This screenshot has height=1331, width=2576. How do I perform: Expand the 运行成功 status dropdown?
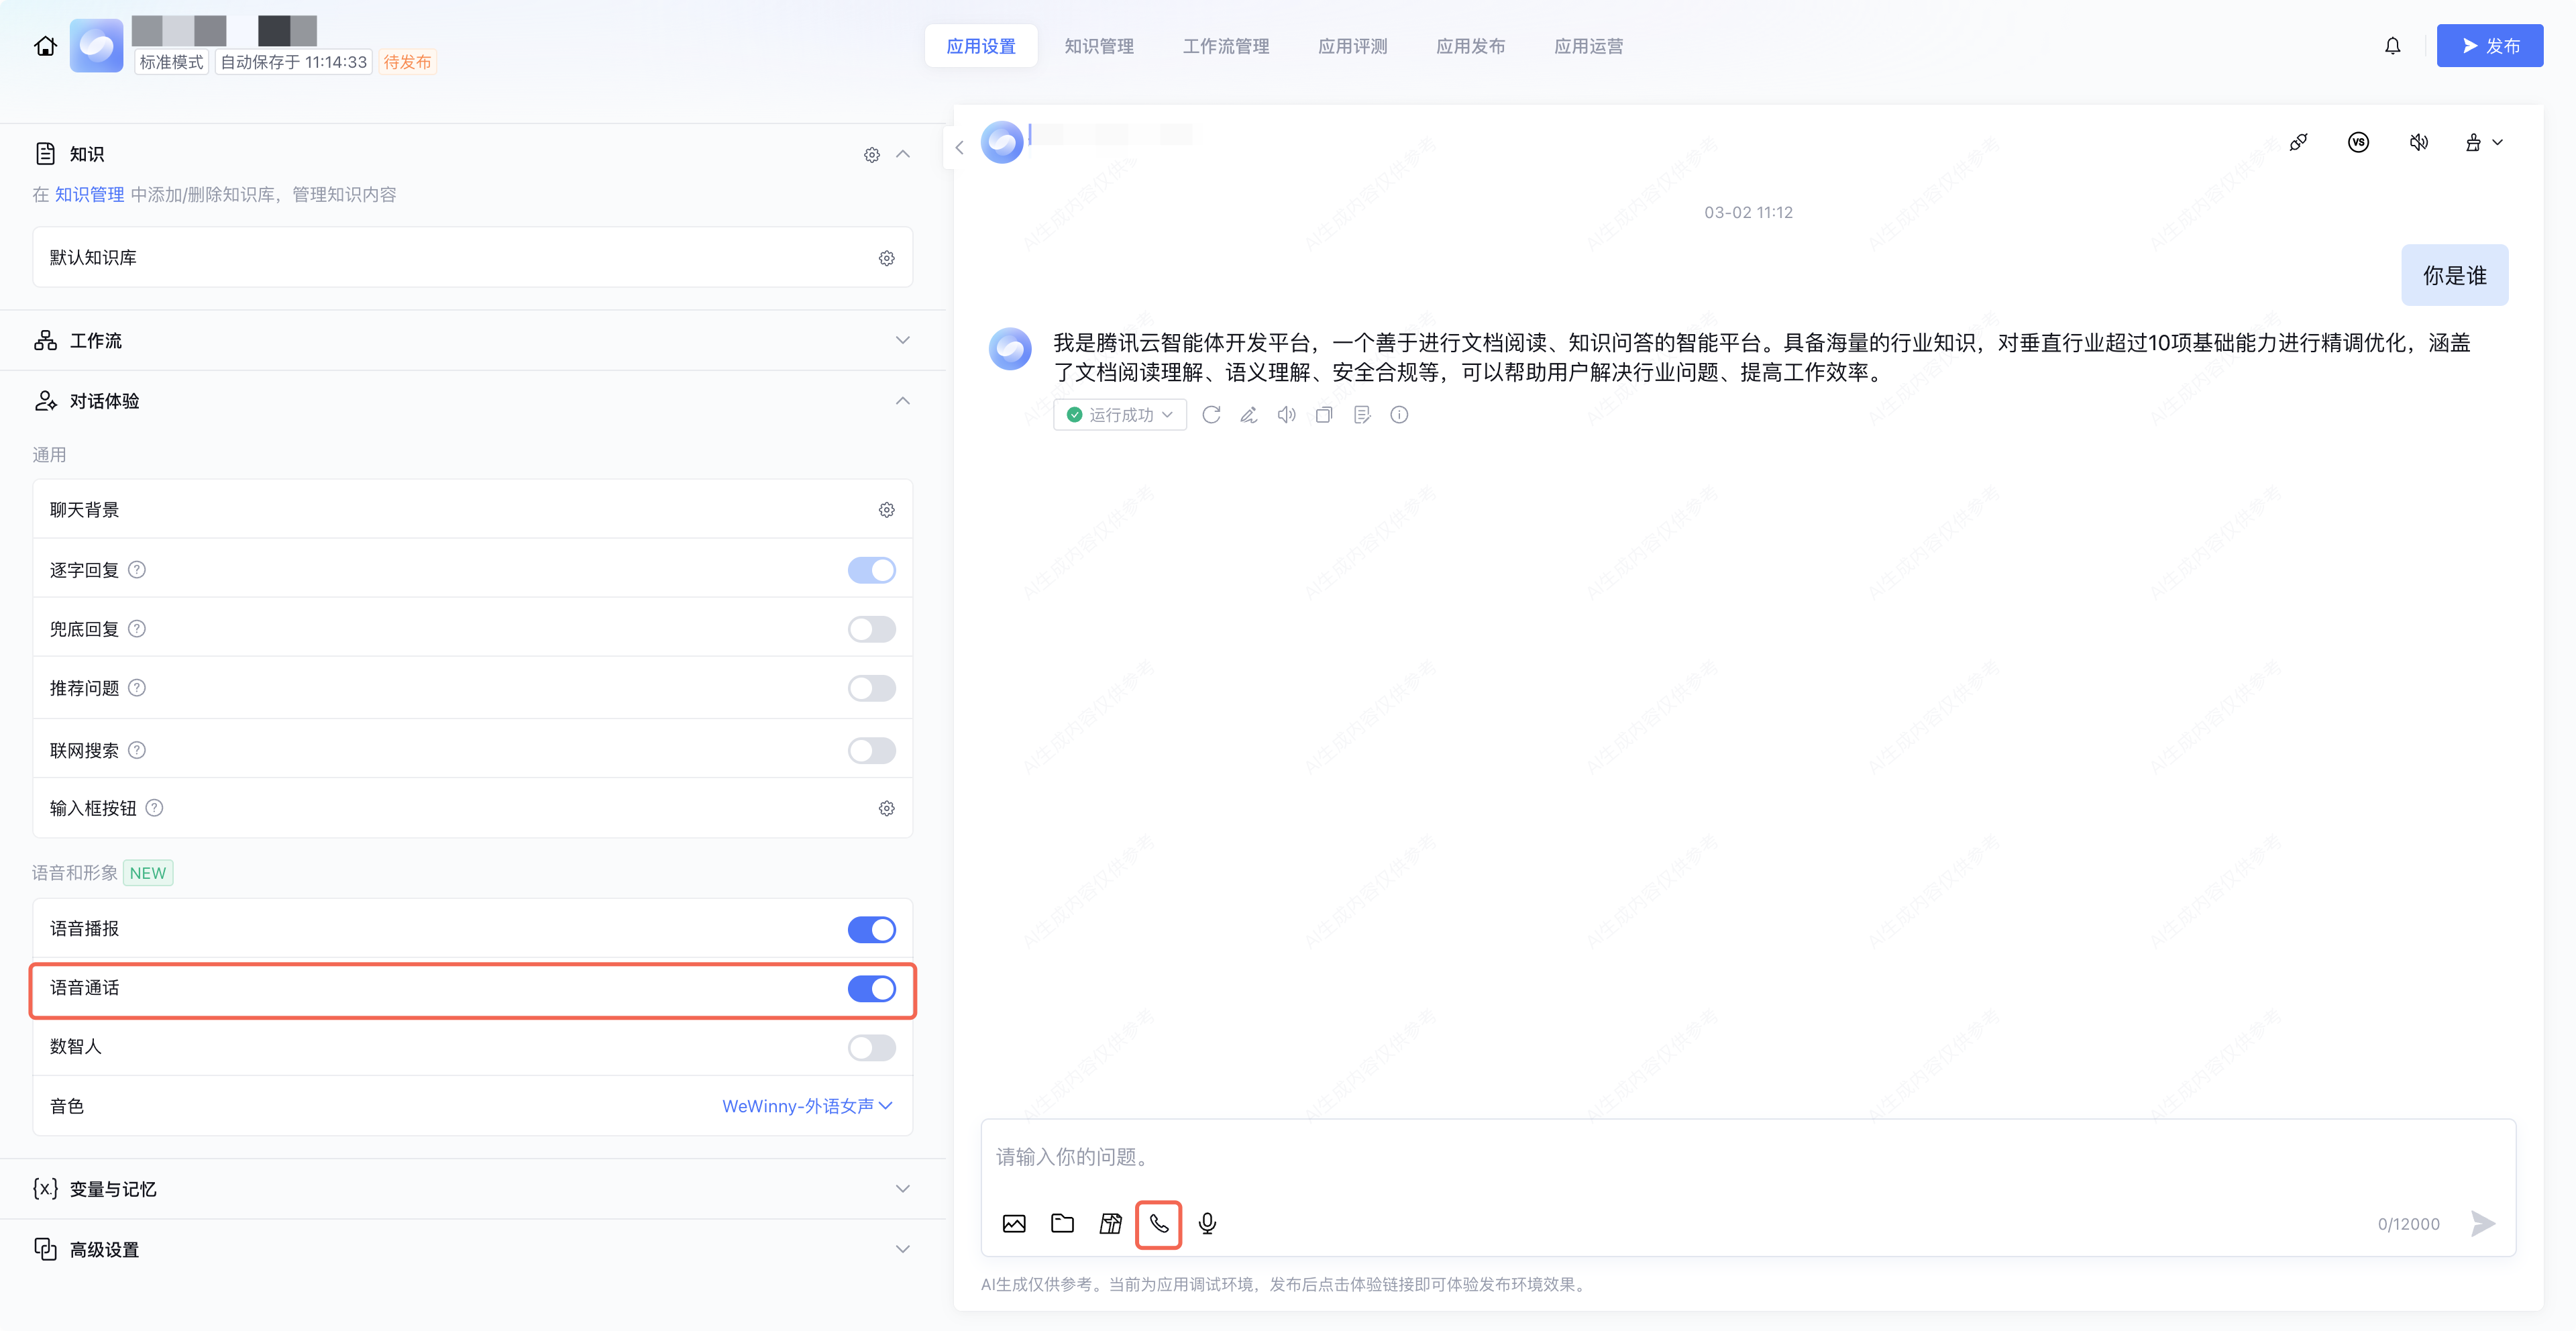point(1120,414)
